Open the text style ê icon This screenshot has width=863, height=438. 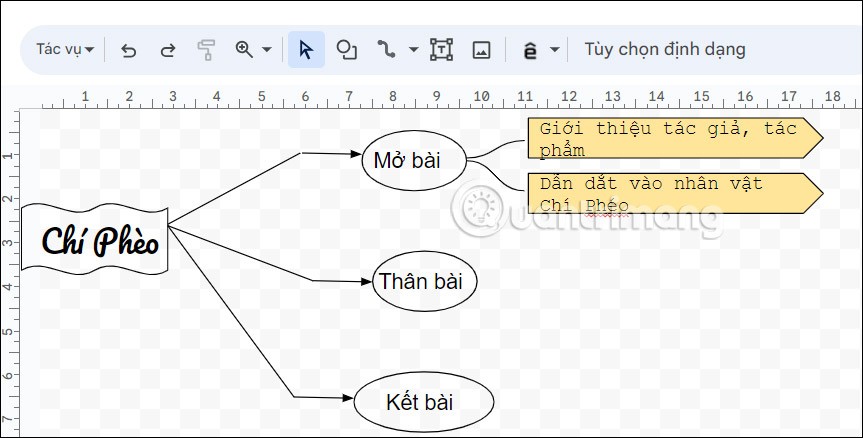click(x=530, y=50)
